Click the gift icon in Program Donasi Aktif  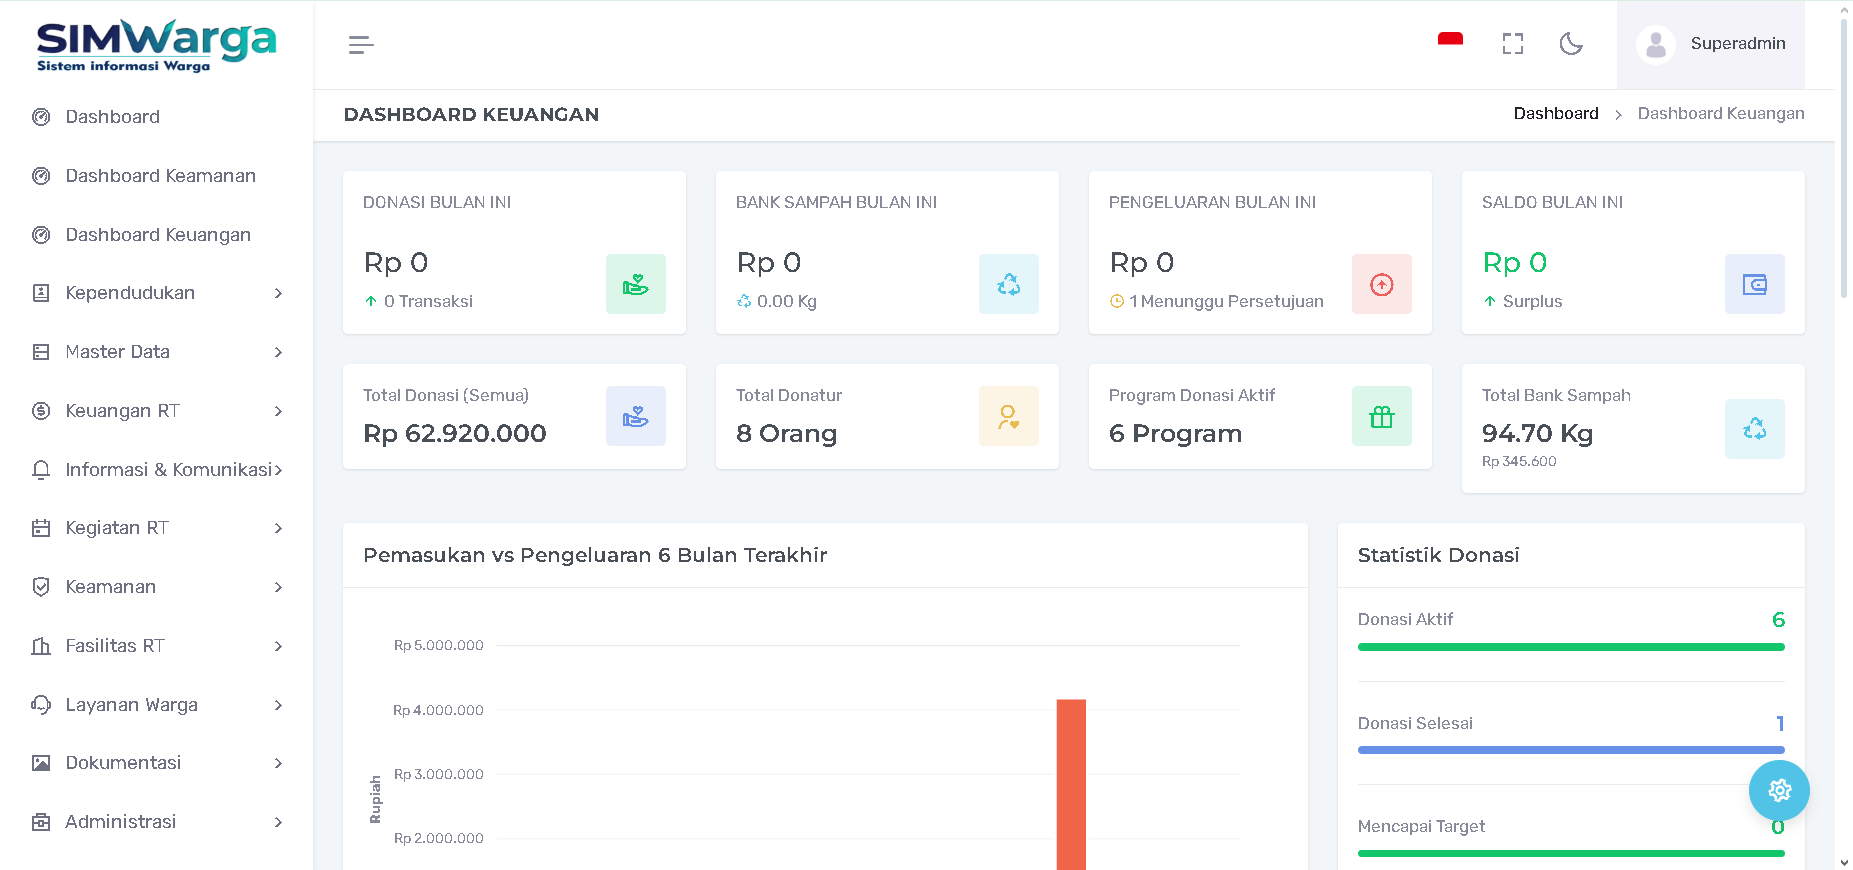click(1382, 416)
